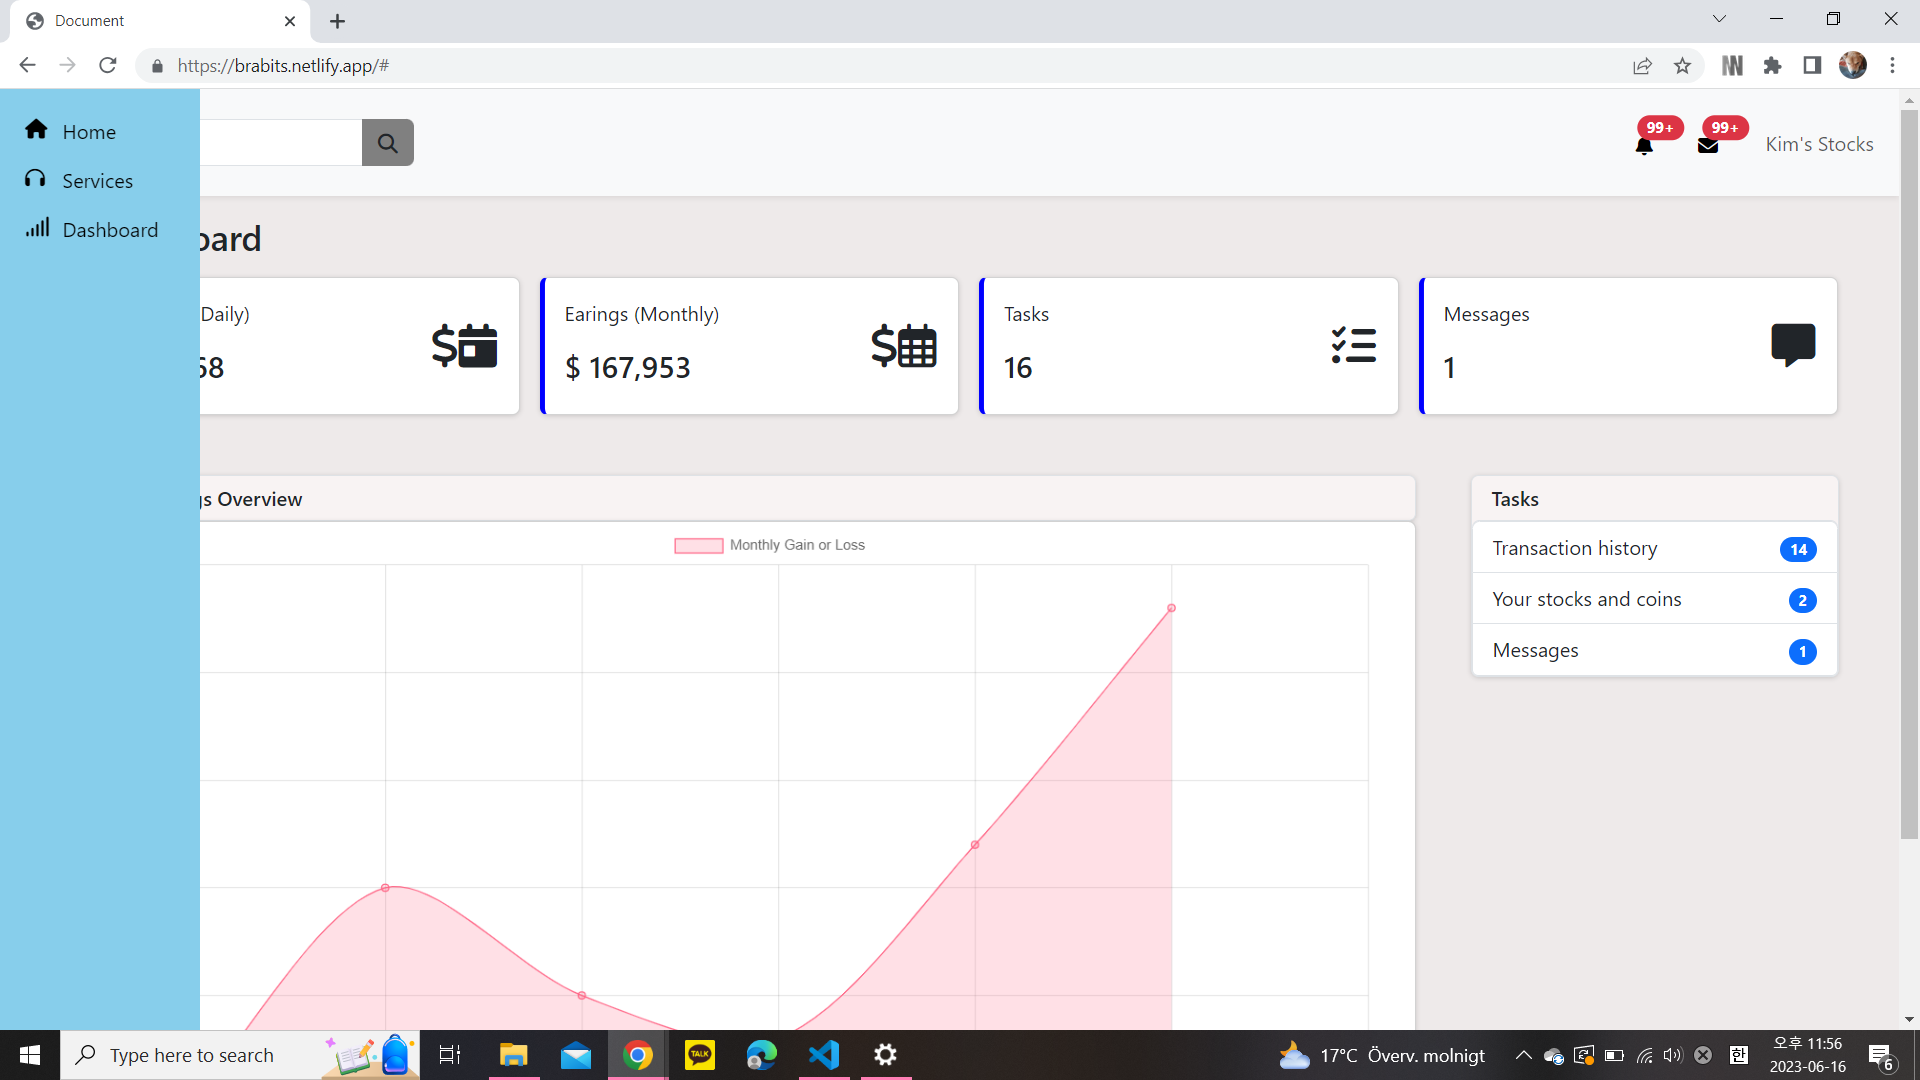1920x1080 pixels.
Task: Open Chrome's three-dot menu
Action: [1892, 65]
